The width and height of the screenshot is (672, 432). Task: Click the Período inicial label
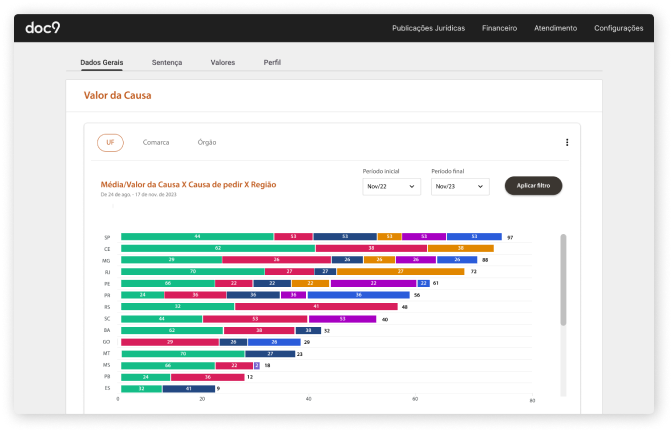pos(381,171)
